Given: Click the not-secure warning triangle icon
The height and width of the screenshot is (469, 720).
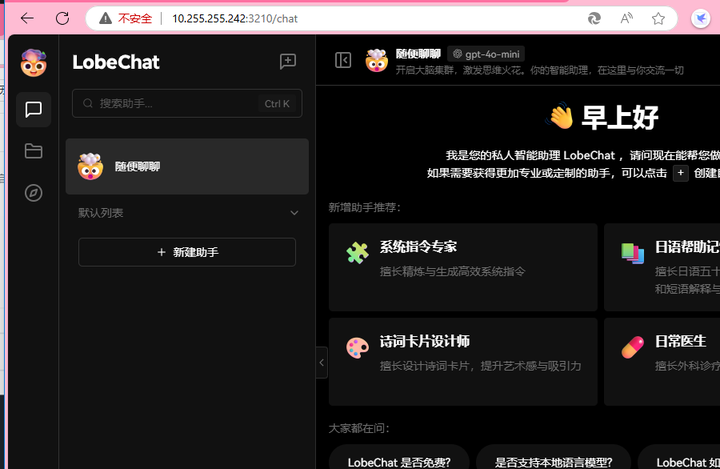Looking at the screenshot, I should pos(105,18).
